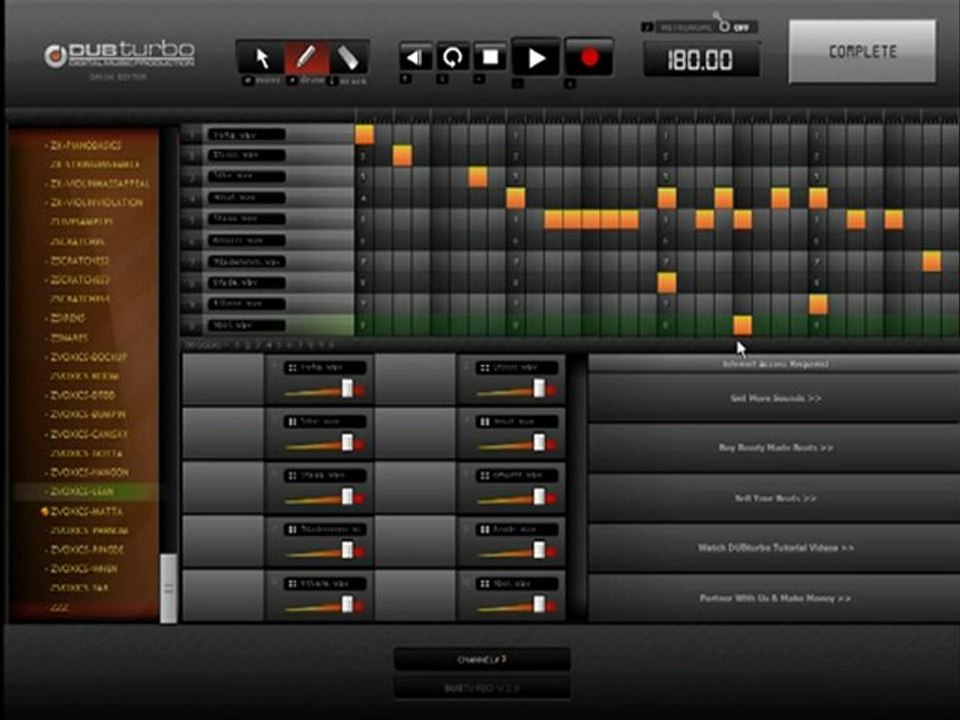Toggle the red dot on mixer channel 10
Screen dimensions: 960x720
(552, 606)
